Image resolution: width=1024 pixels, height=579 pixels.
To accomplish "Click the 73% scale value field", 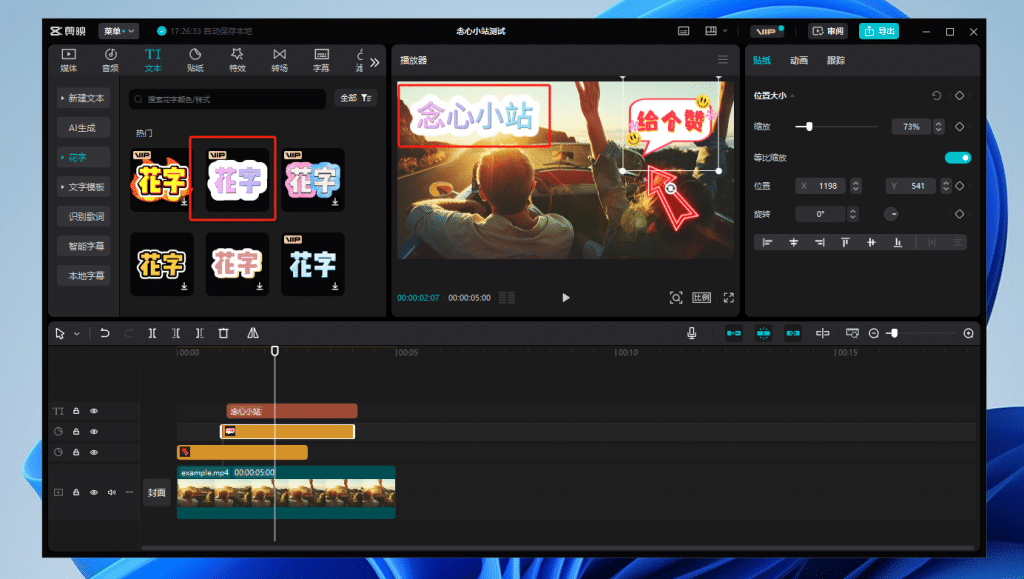I will 912,127.
